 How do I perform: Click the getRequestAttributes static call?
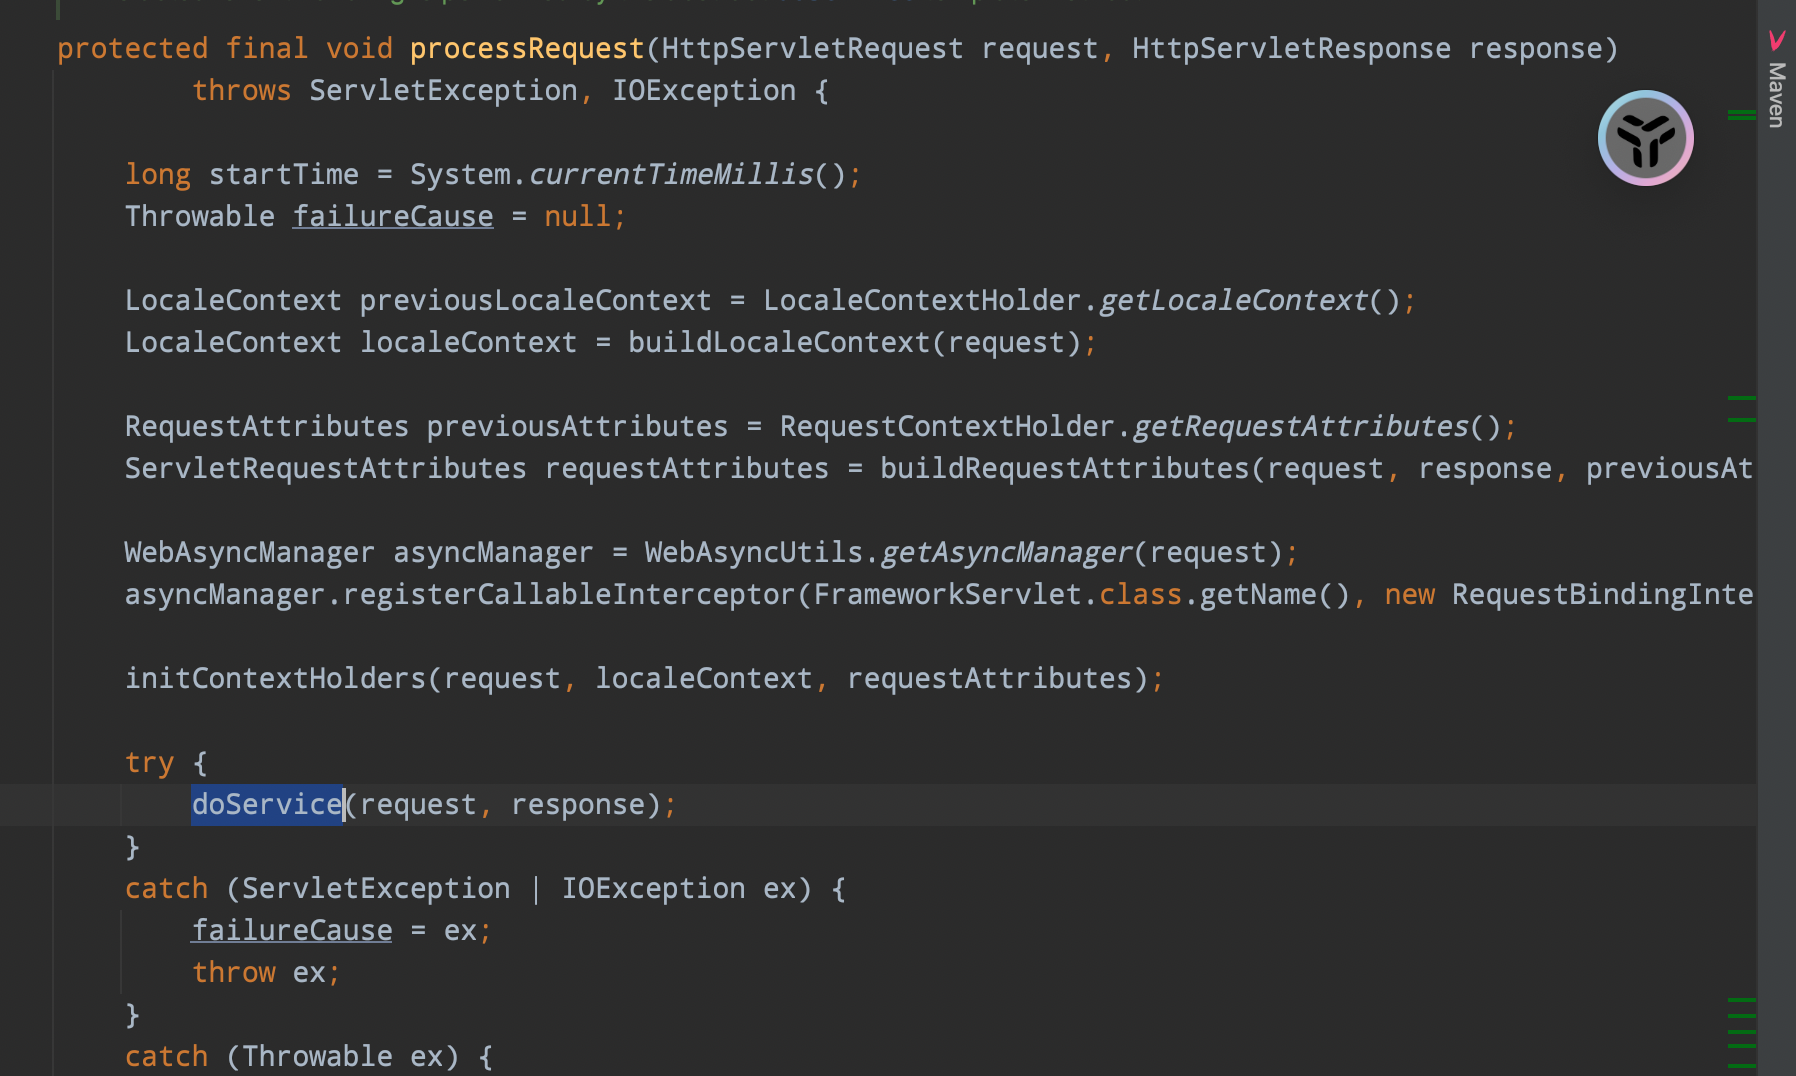coord(1300,426)
